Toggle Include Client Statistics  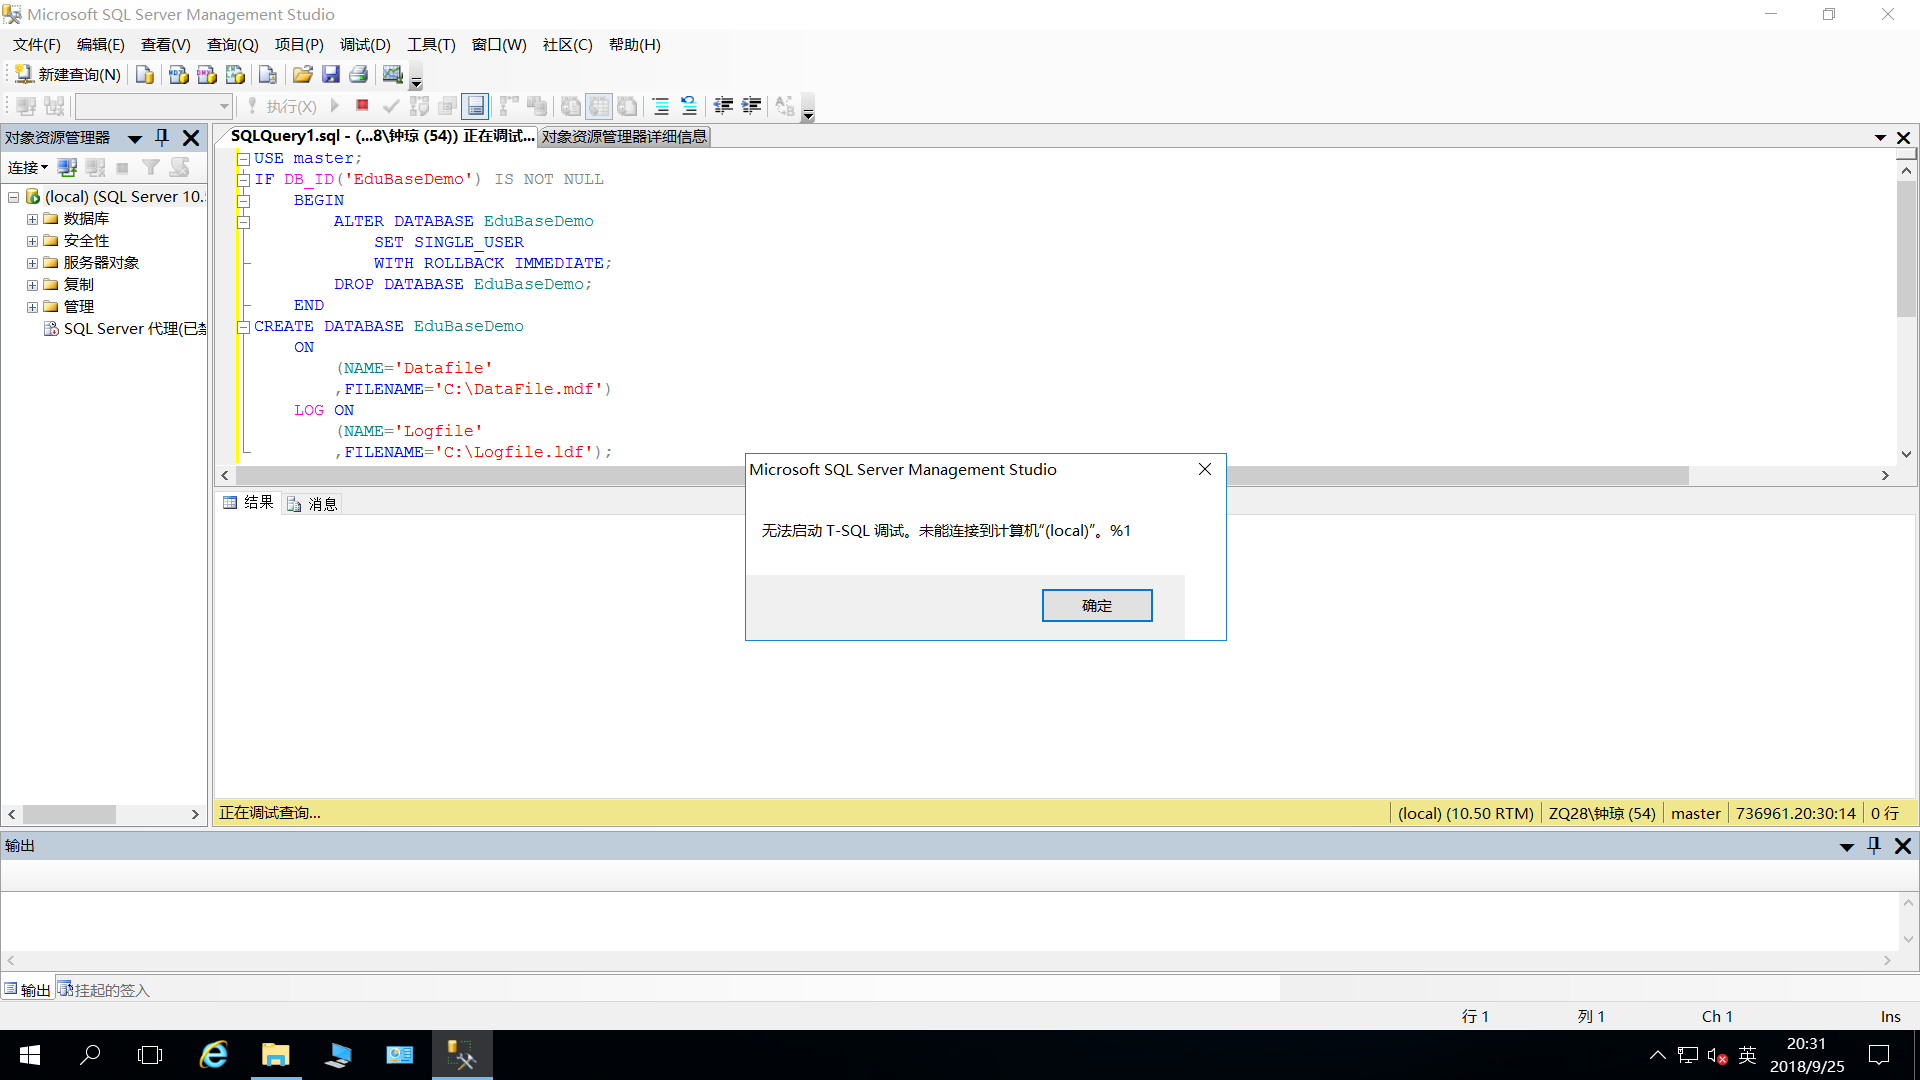[x=537, y=105]
